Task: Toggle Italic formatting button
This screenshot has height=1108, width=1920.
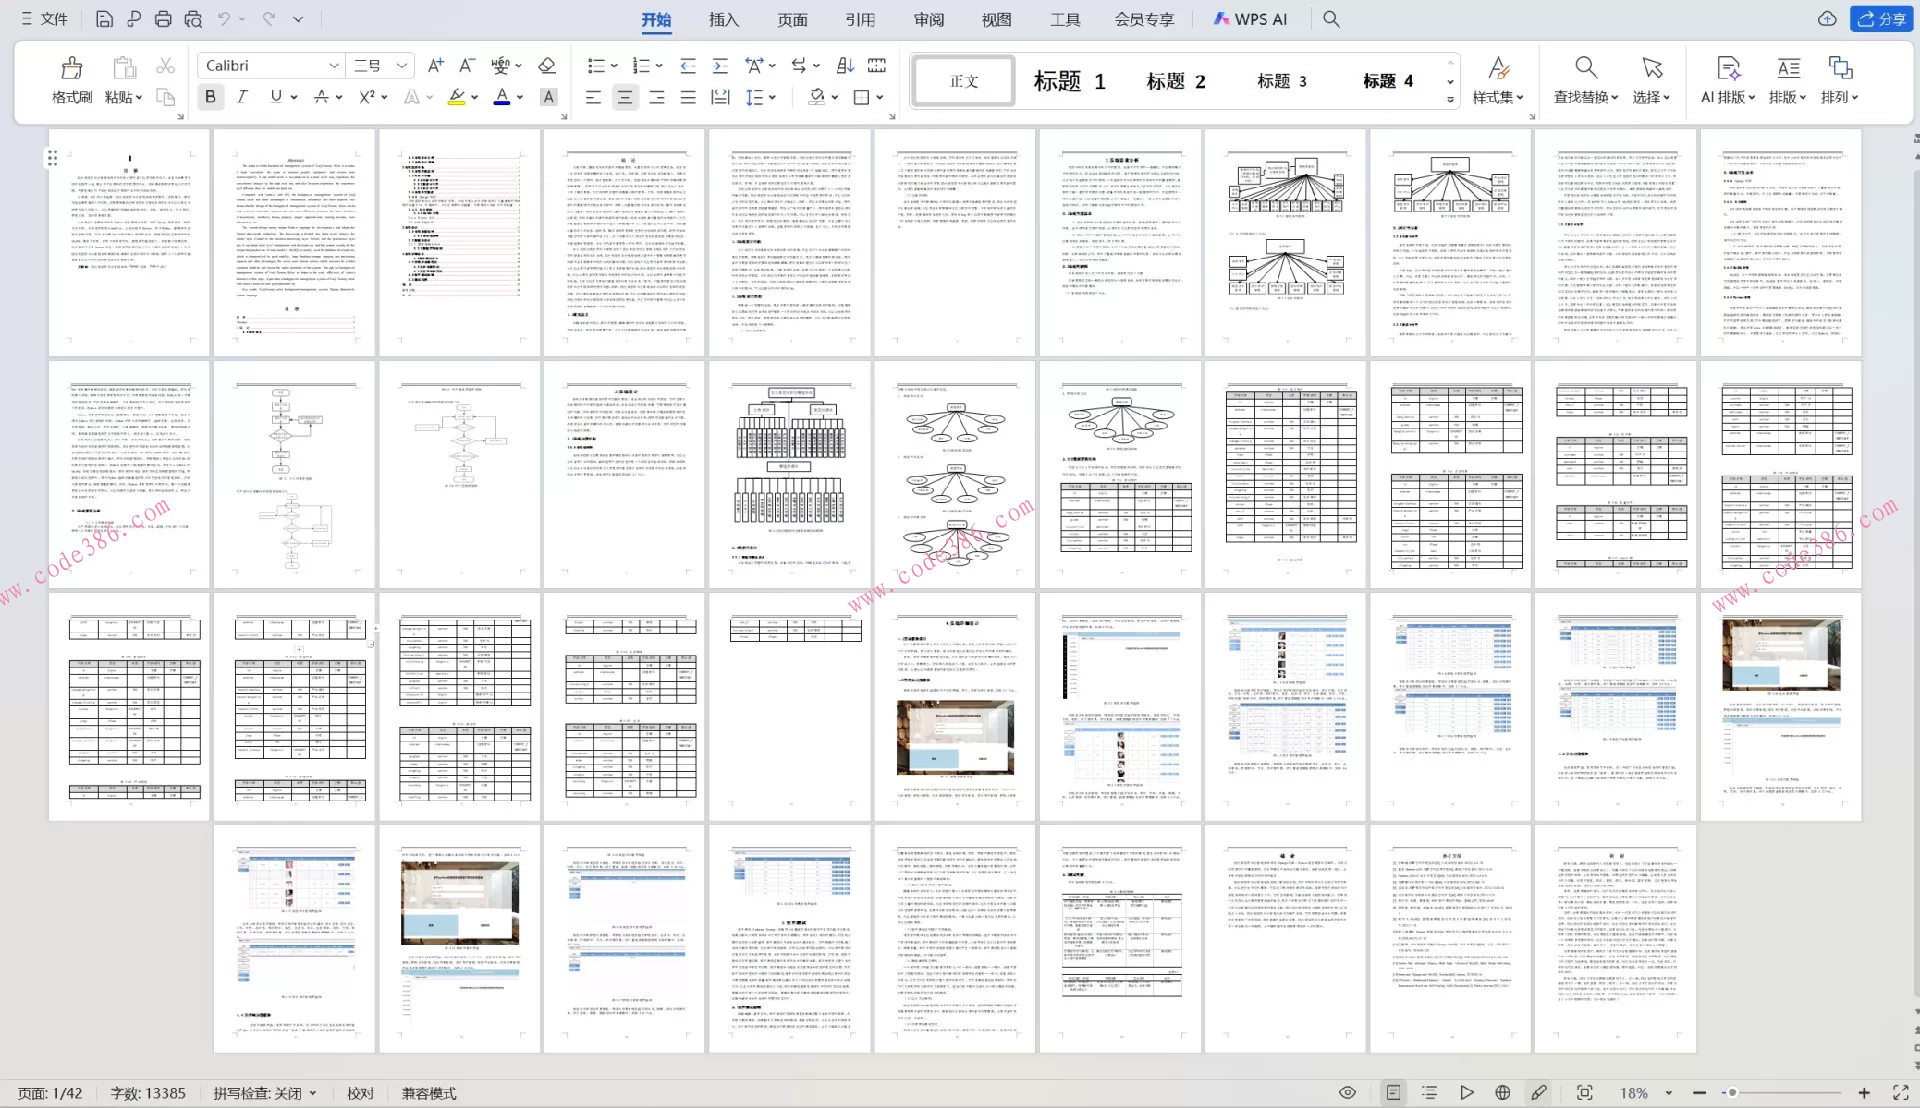Action: tap(242, 97)
